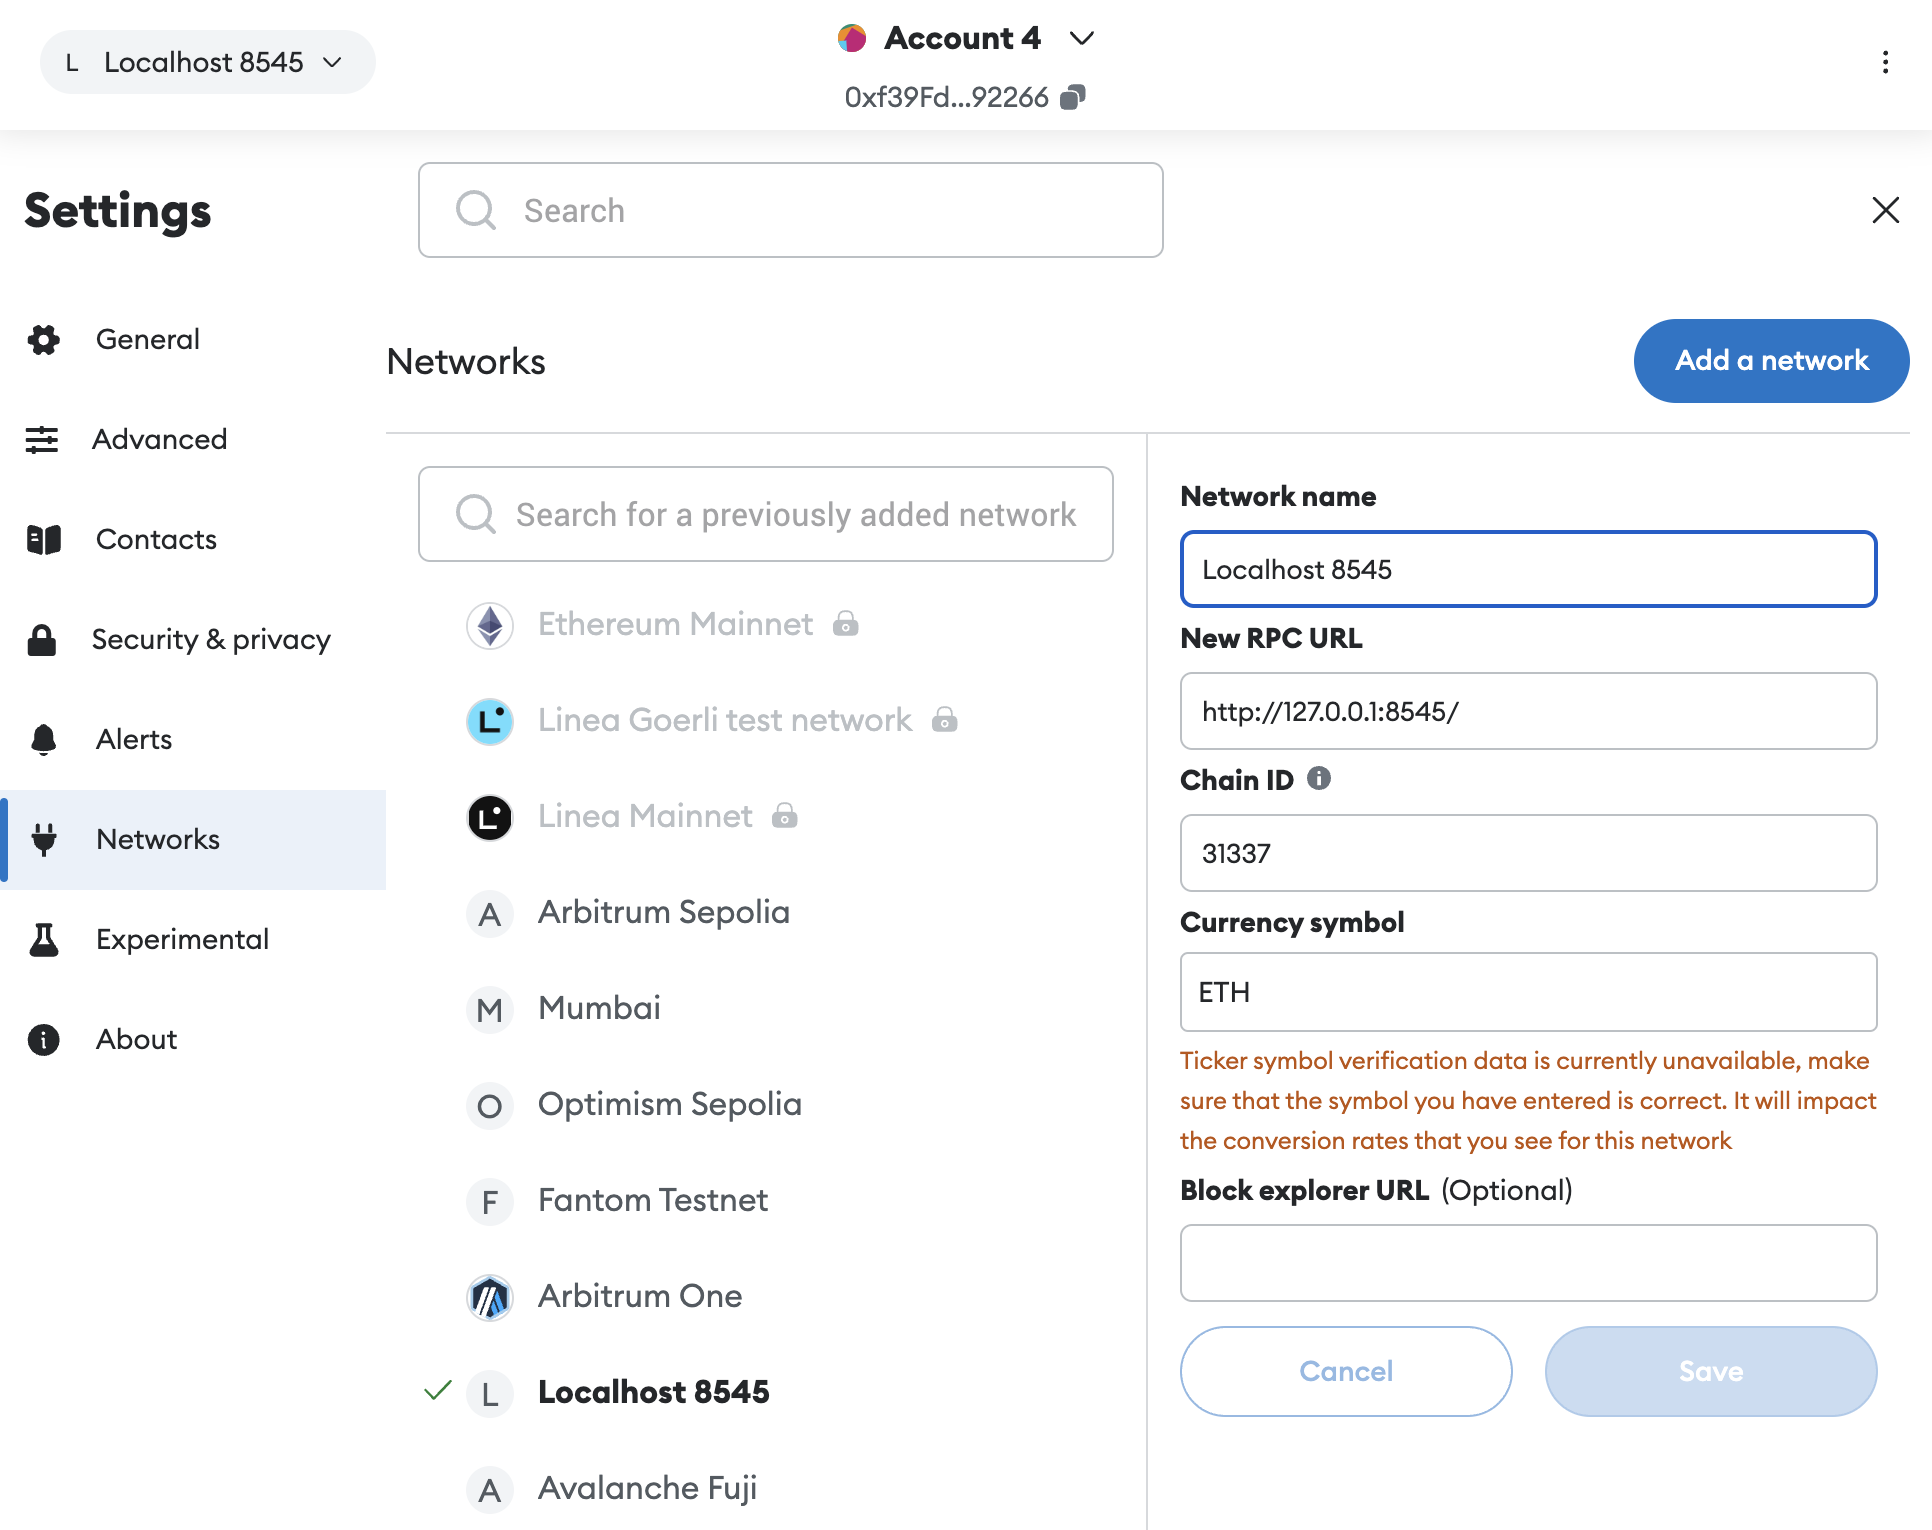Open the Localhost 8545 network dropdown
1932x1530 pixels.
click(x=208, y=62)
